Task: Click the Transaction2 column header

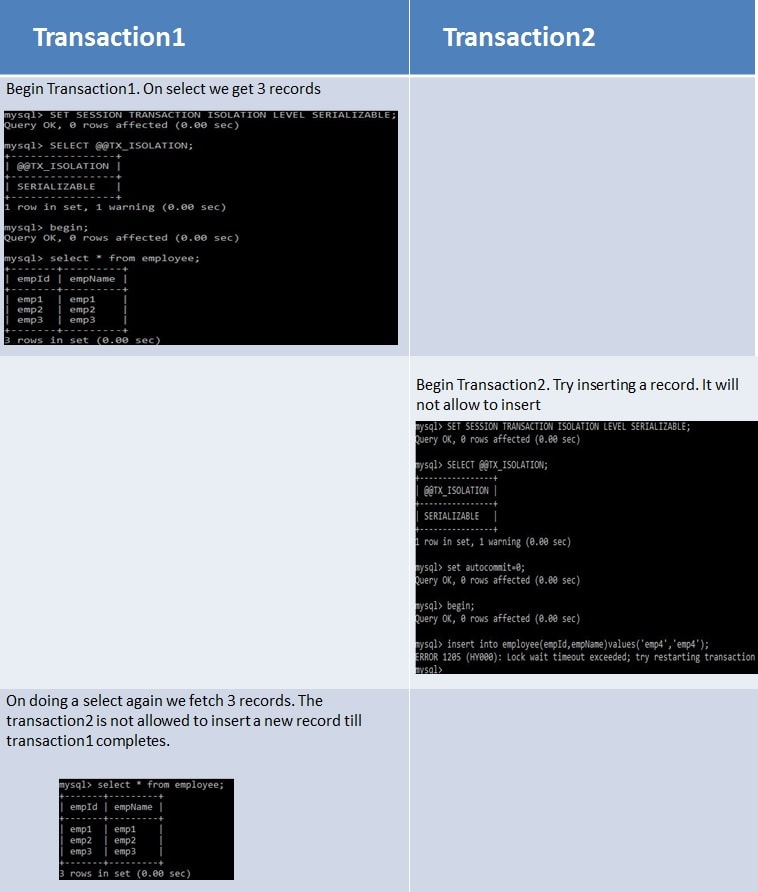Action: click(519, 38)
